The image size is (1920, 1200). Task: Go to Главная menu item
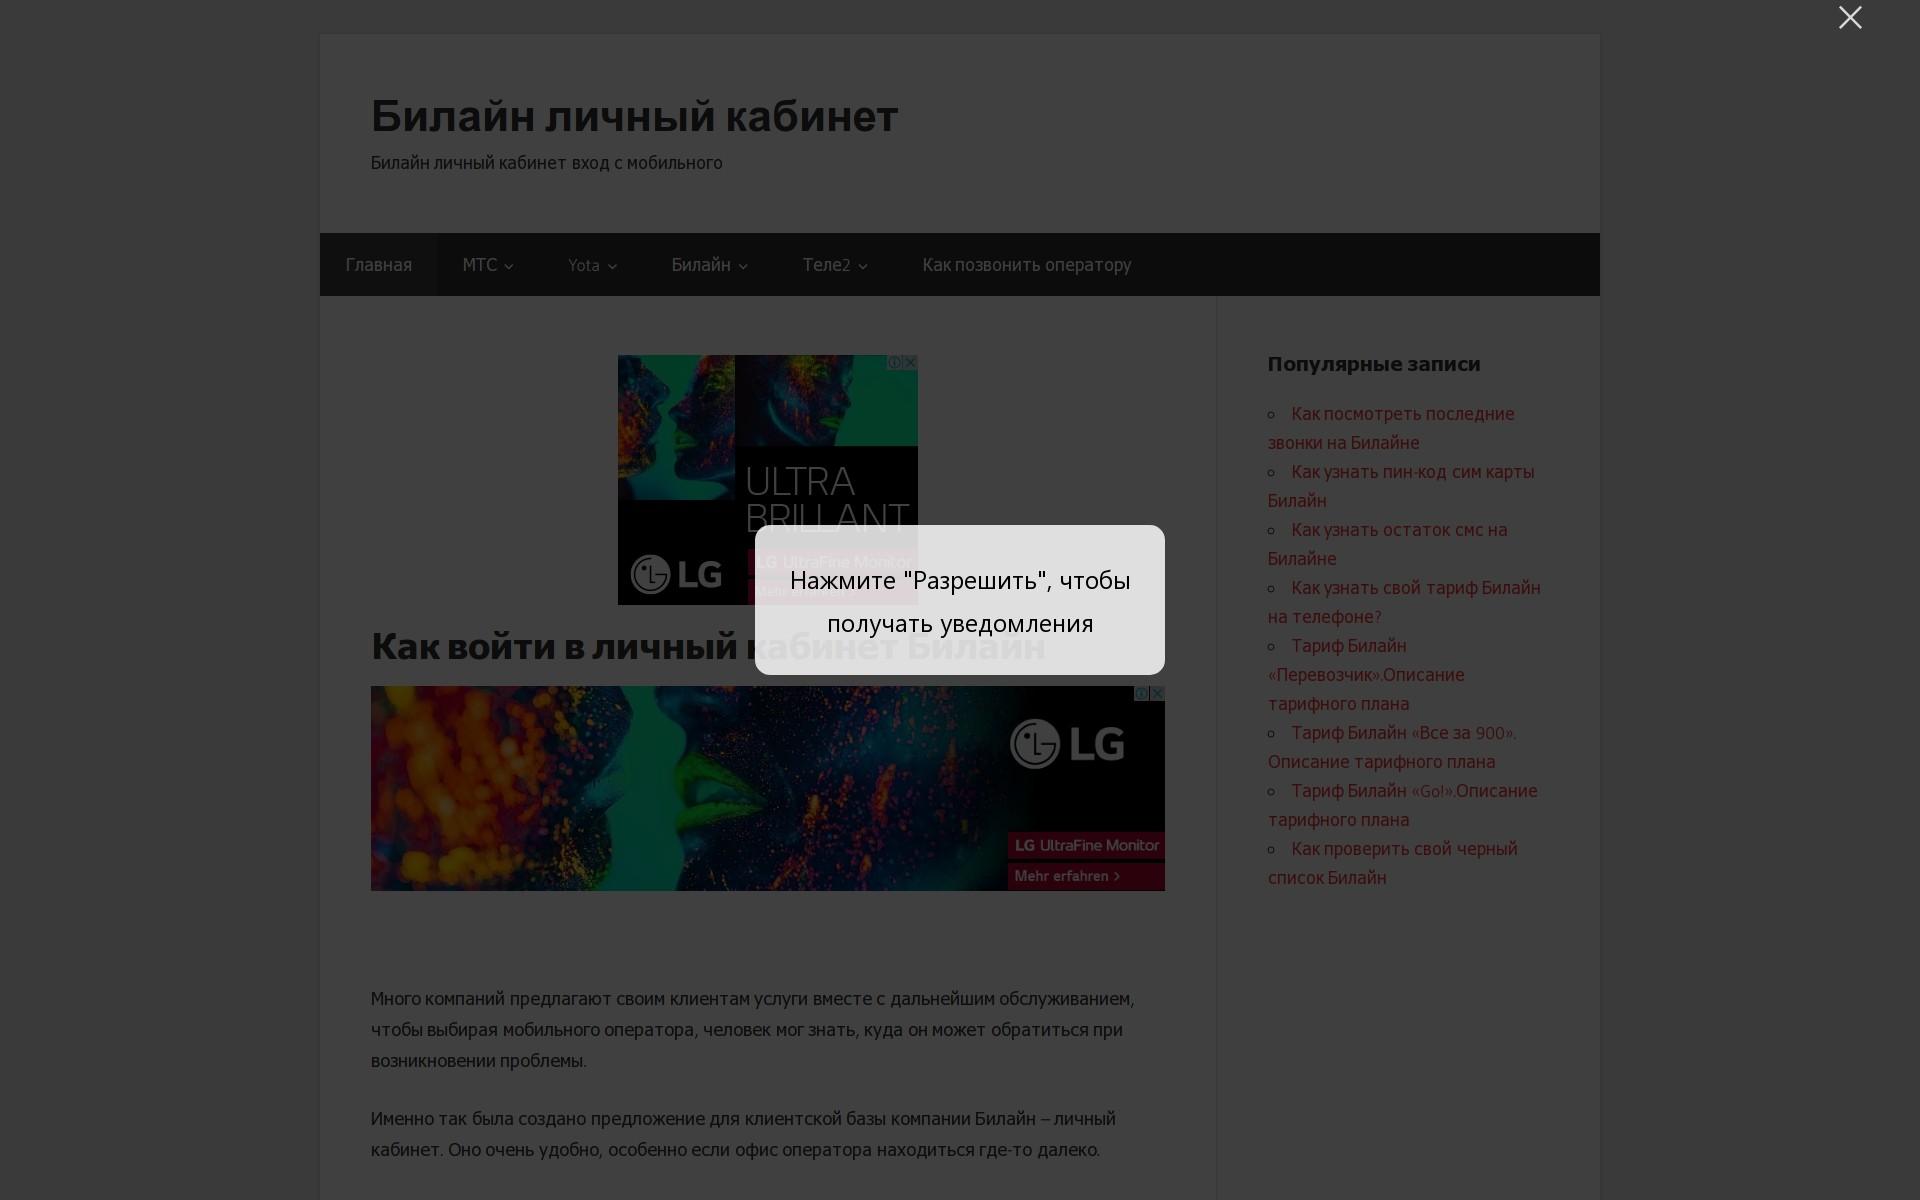[x=379, y=265]
